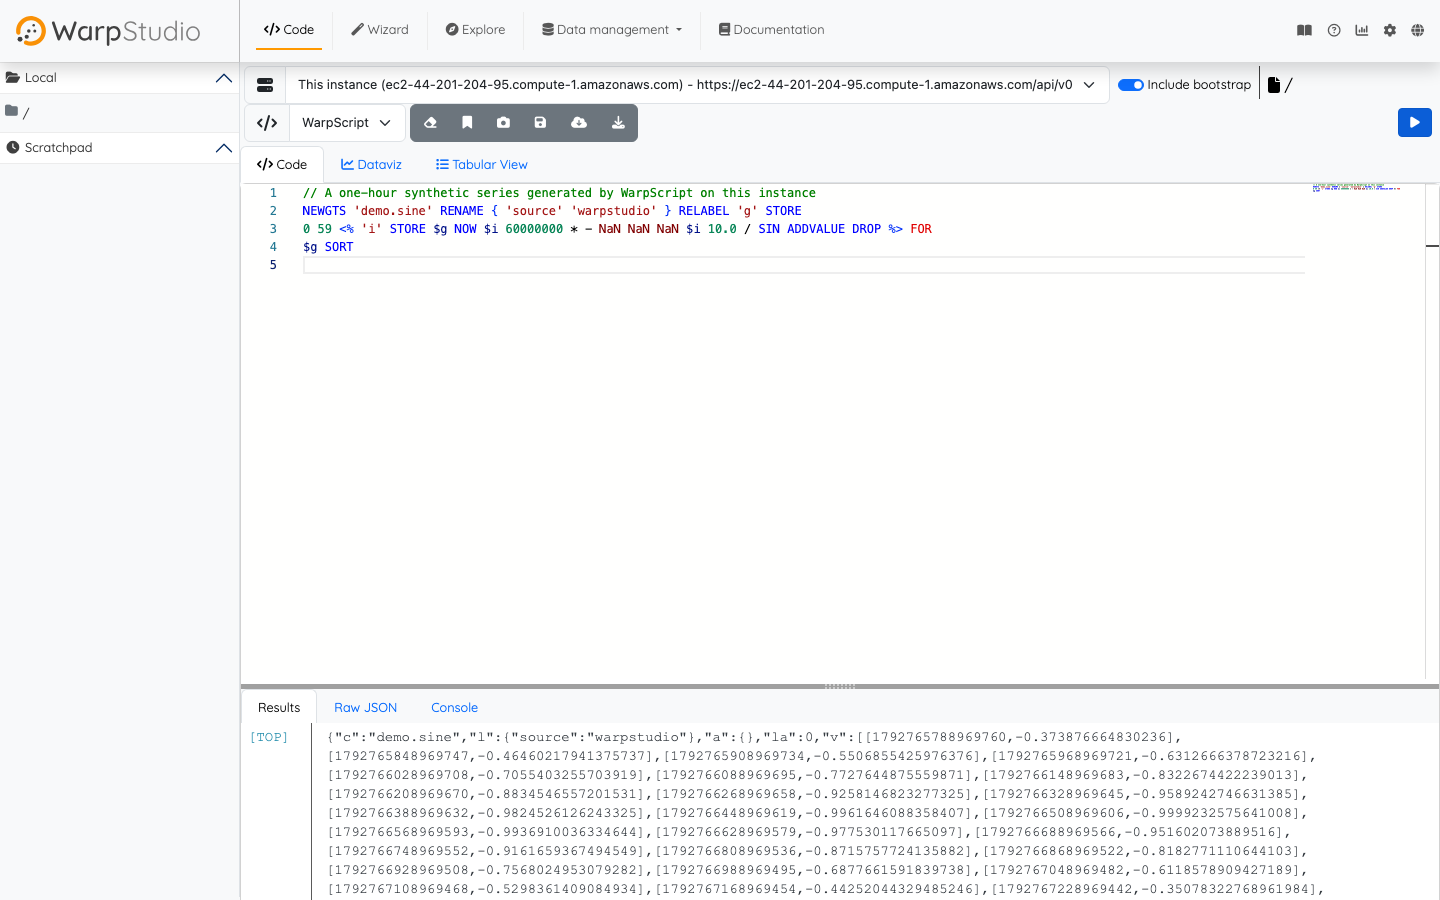Run the WarpScript with the play button
The height and width of the screenshot is (900, 1440).
1414,122
